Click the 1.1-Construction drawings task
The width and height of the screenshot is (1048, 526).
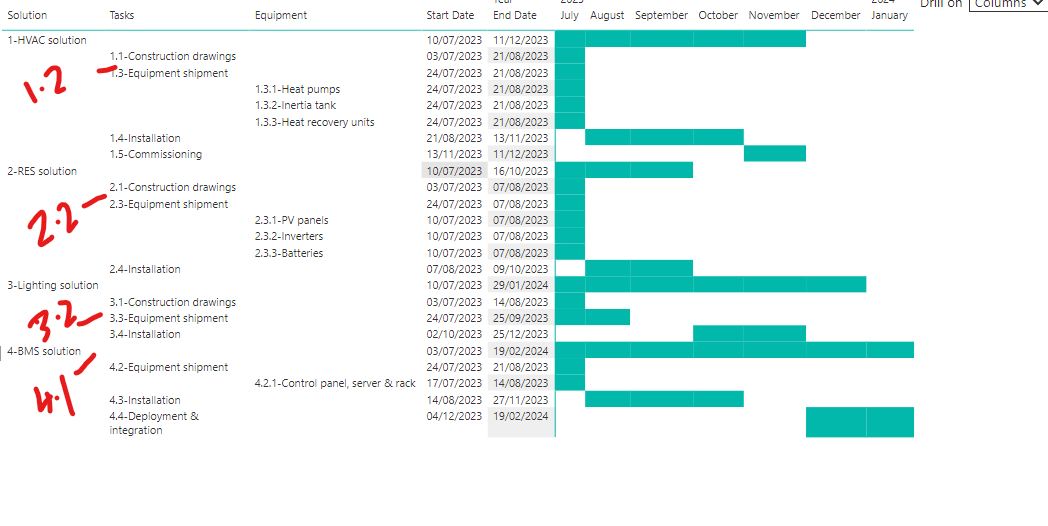[x=172, y=56]
